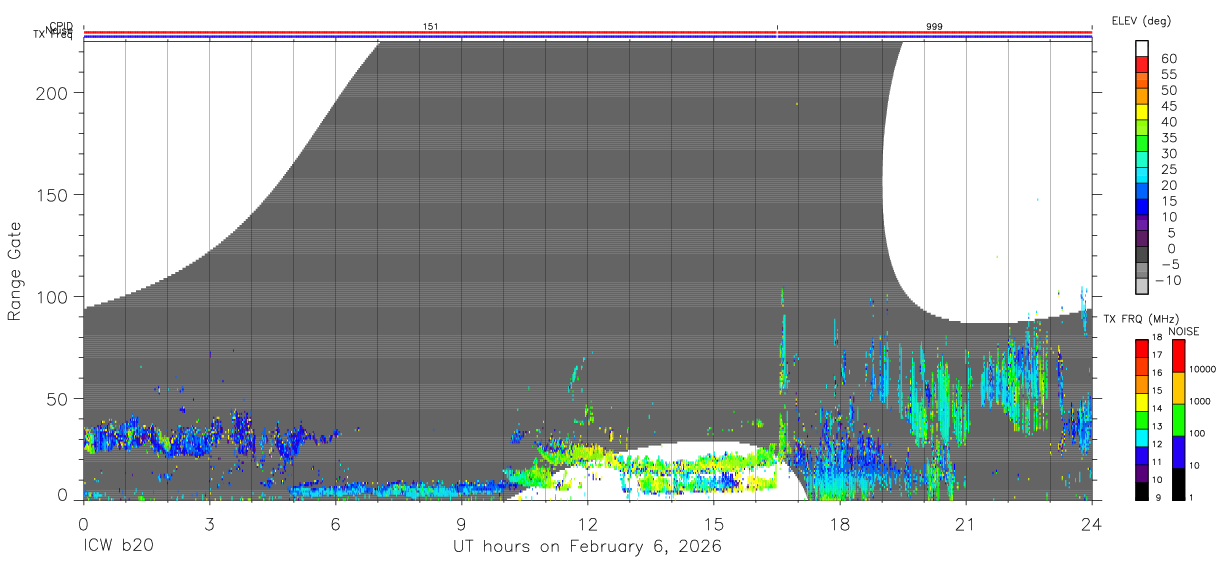Screen dimensions: 1228x567
Task: Click the ELEV (deg) legend title
Action: point(1141,20)
